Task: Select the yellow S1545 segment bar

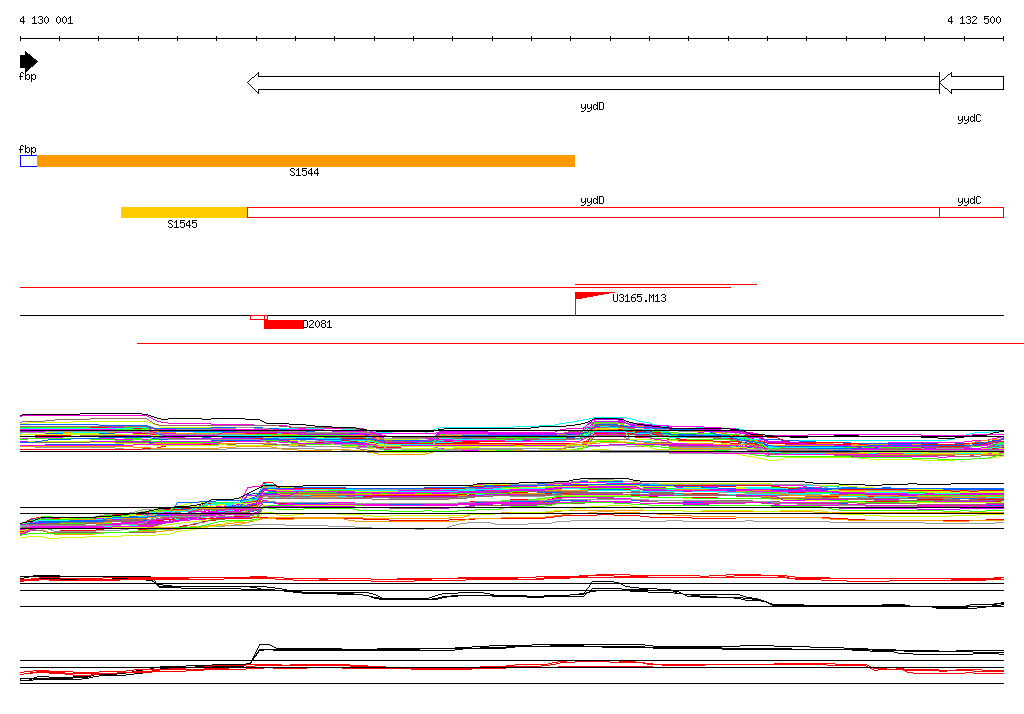Action: click(184, 212)
